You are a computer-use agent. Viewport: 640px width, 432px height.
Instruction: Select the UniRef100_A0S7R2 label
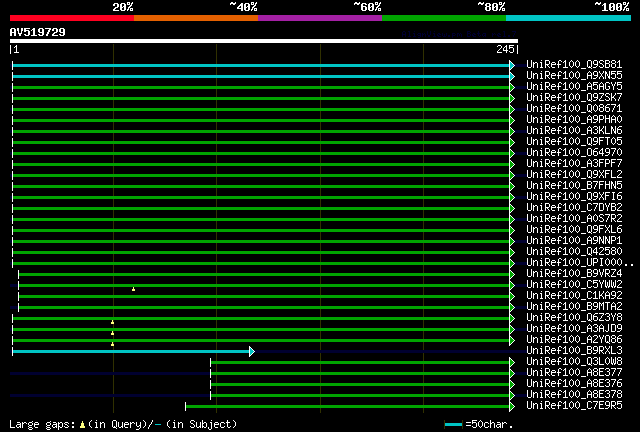[x=574, y=219]
